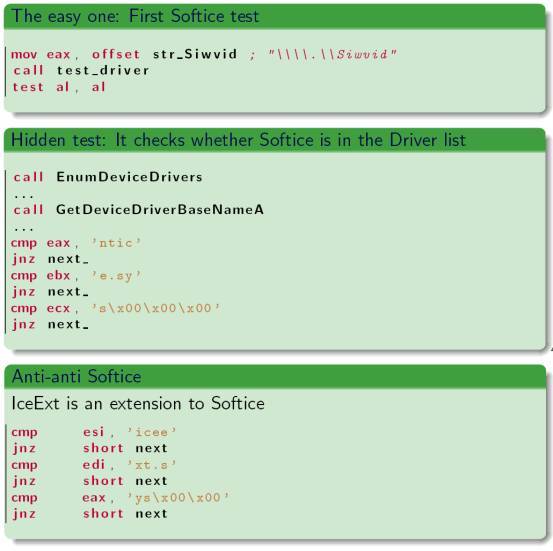Image resolution: width=553 pixels, height=551 pixels.
Task: Click the EnumDeviceDrivers function name
Action: pos(129,177)
